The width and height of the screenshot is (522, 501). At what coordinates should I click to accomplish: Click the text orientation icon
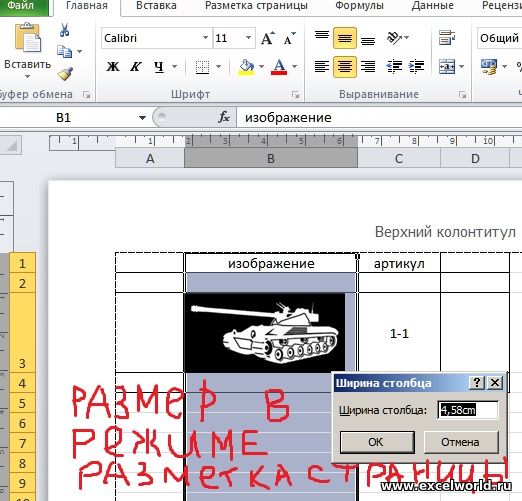(x=397, y=37)
